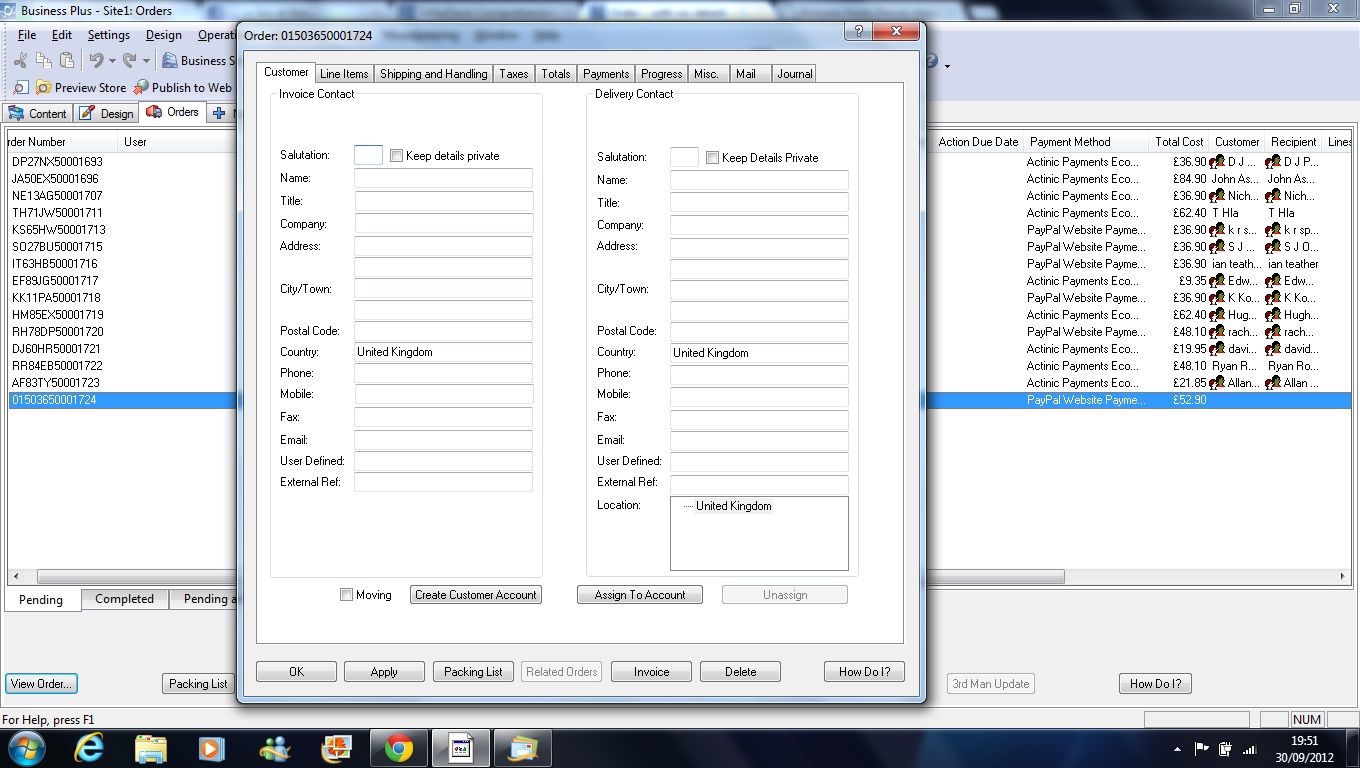Click the magnifier page preview icon
Screen dimensions: 1360x768
click(20, 88)
